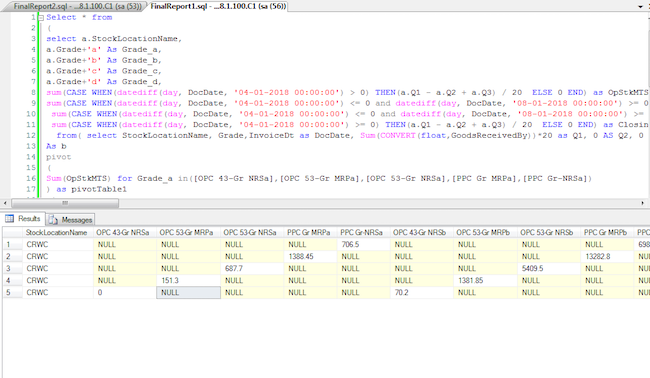Open the Messages tab
Image resolution: width=650 pixels, height=378 pixels.
[71, 219]
